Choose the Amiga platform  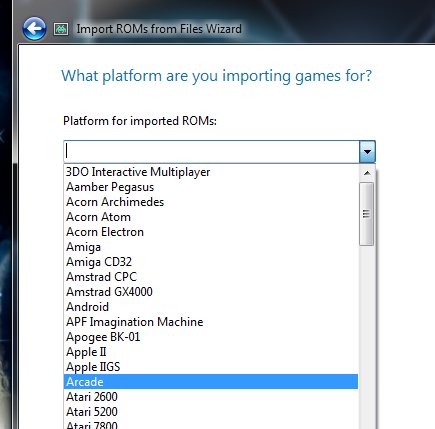coord(211,247)
